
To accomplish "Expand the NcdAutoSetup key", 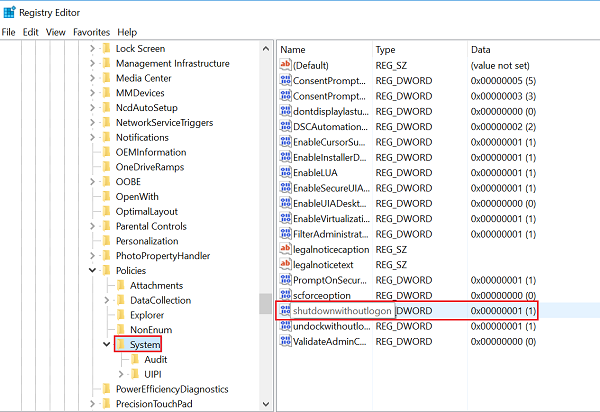I will click(92, 108).
